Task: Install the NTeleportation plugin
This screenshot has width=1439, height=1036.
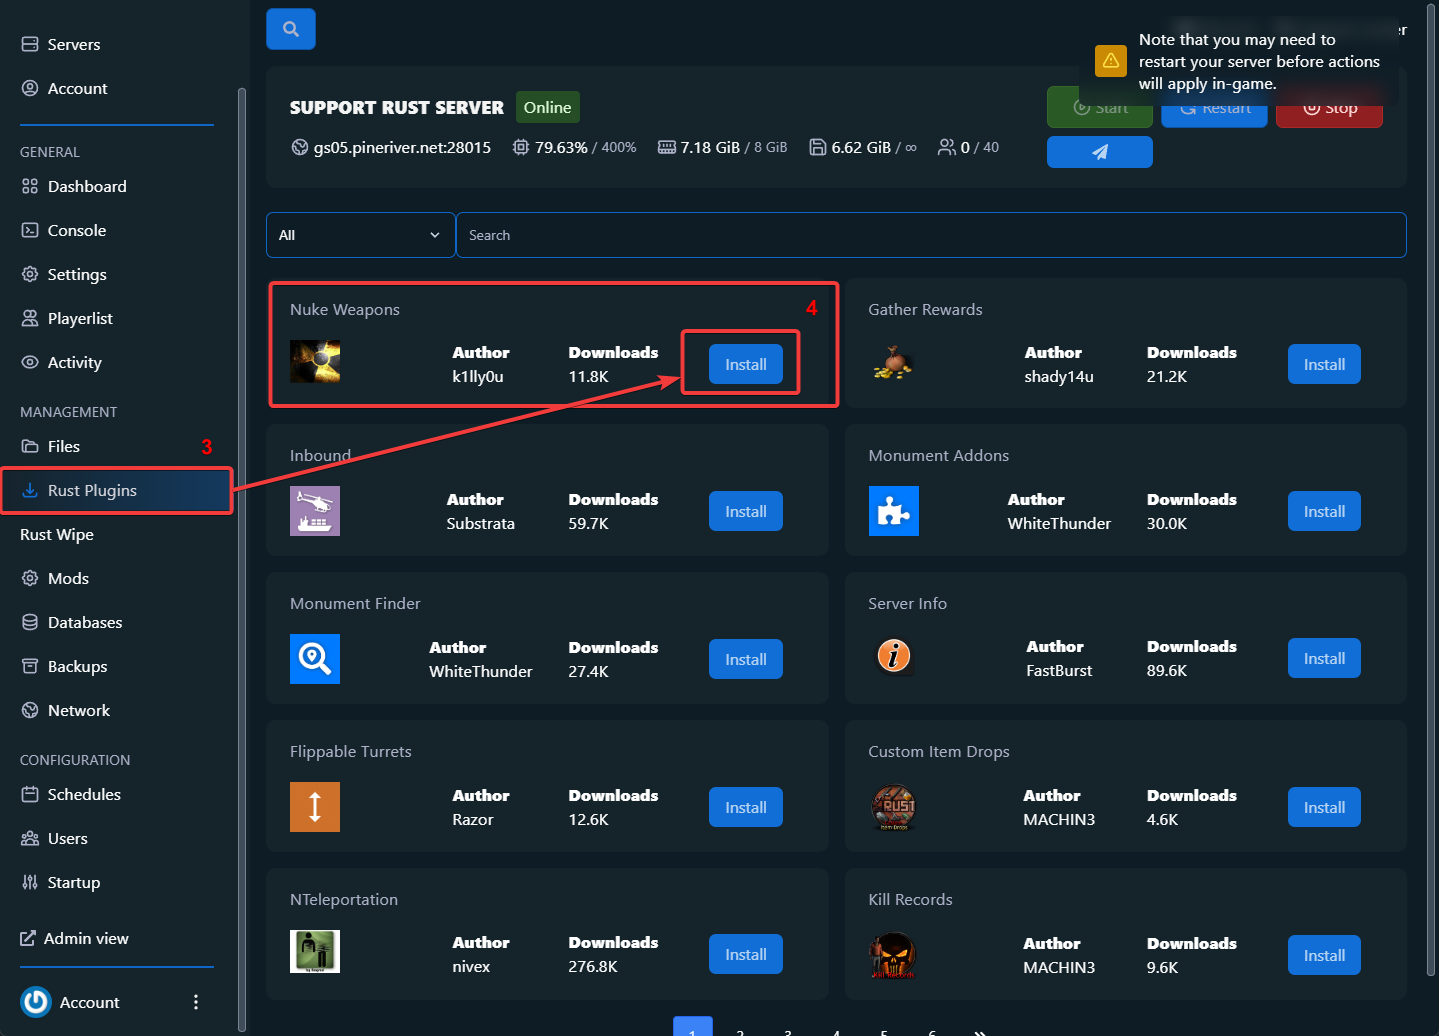Action: pyautogui.click(x=746, y=954)
